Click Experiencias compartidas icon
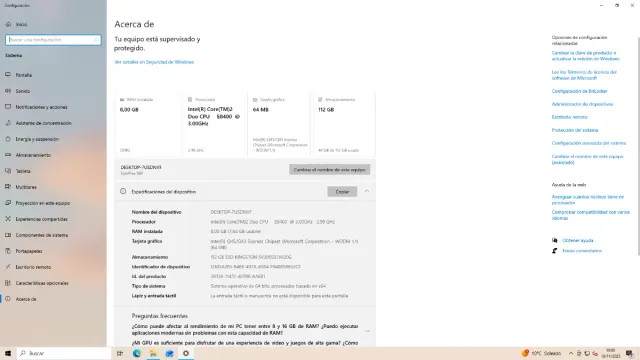The image size is (640, 360). pos(8,219)
